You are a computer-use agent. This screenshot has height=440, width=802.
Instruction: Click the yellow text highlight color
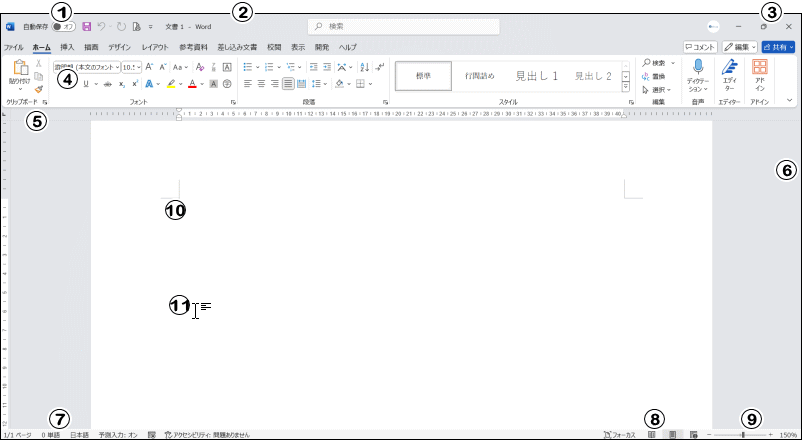tap(171, 84)
